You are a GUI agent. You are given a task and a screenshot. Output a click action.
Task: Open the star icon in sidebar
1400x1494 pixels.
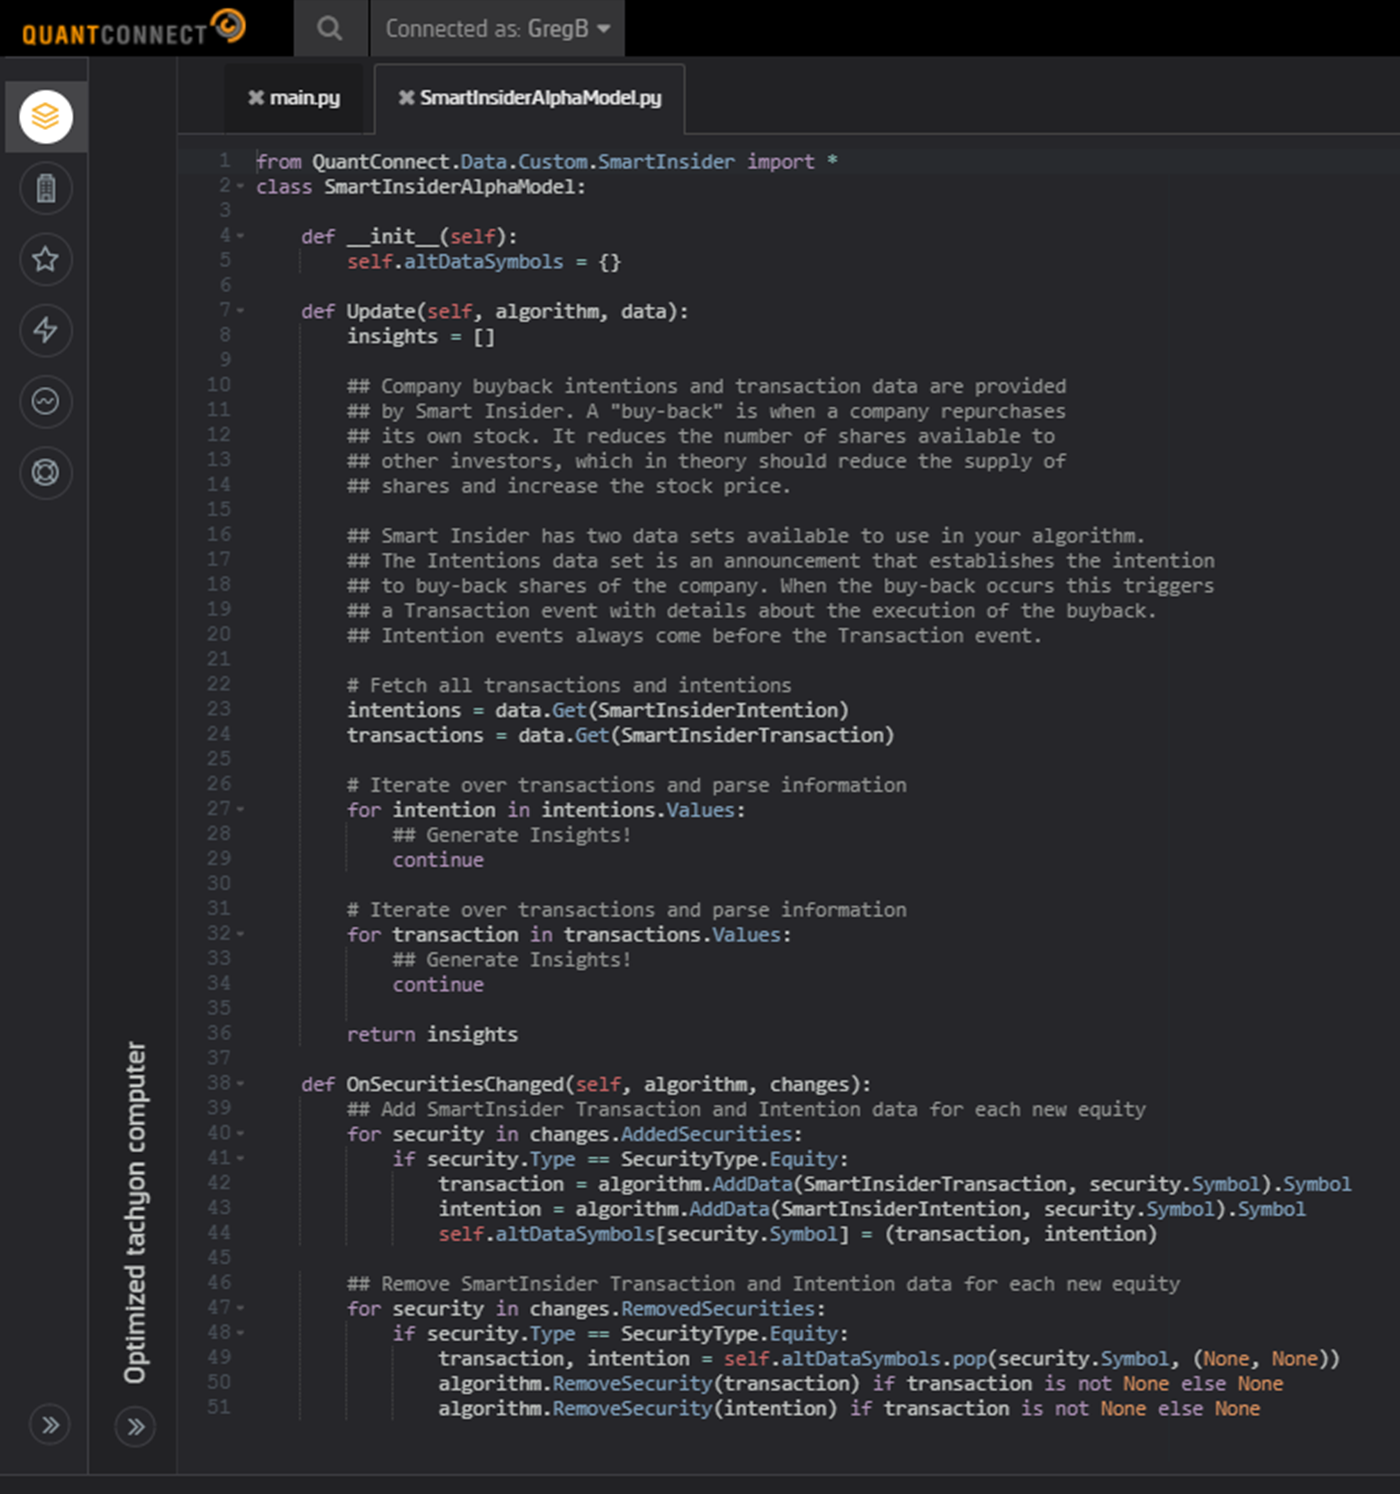click(x=46, y=260)
